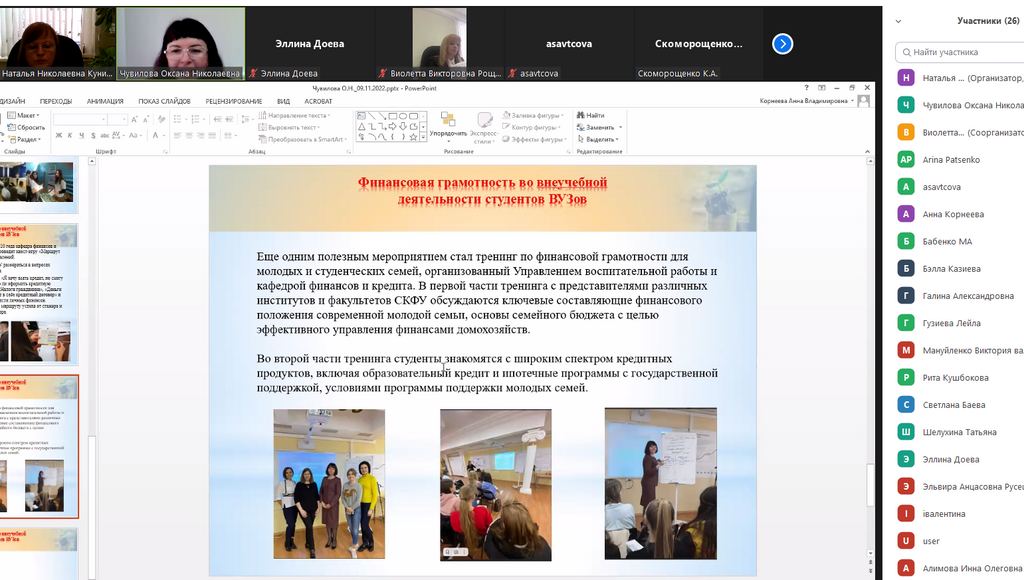Click the Найти find button

pyautogui.click(x=591, y=116)
